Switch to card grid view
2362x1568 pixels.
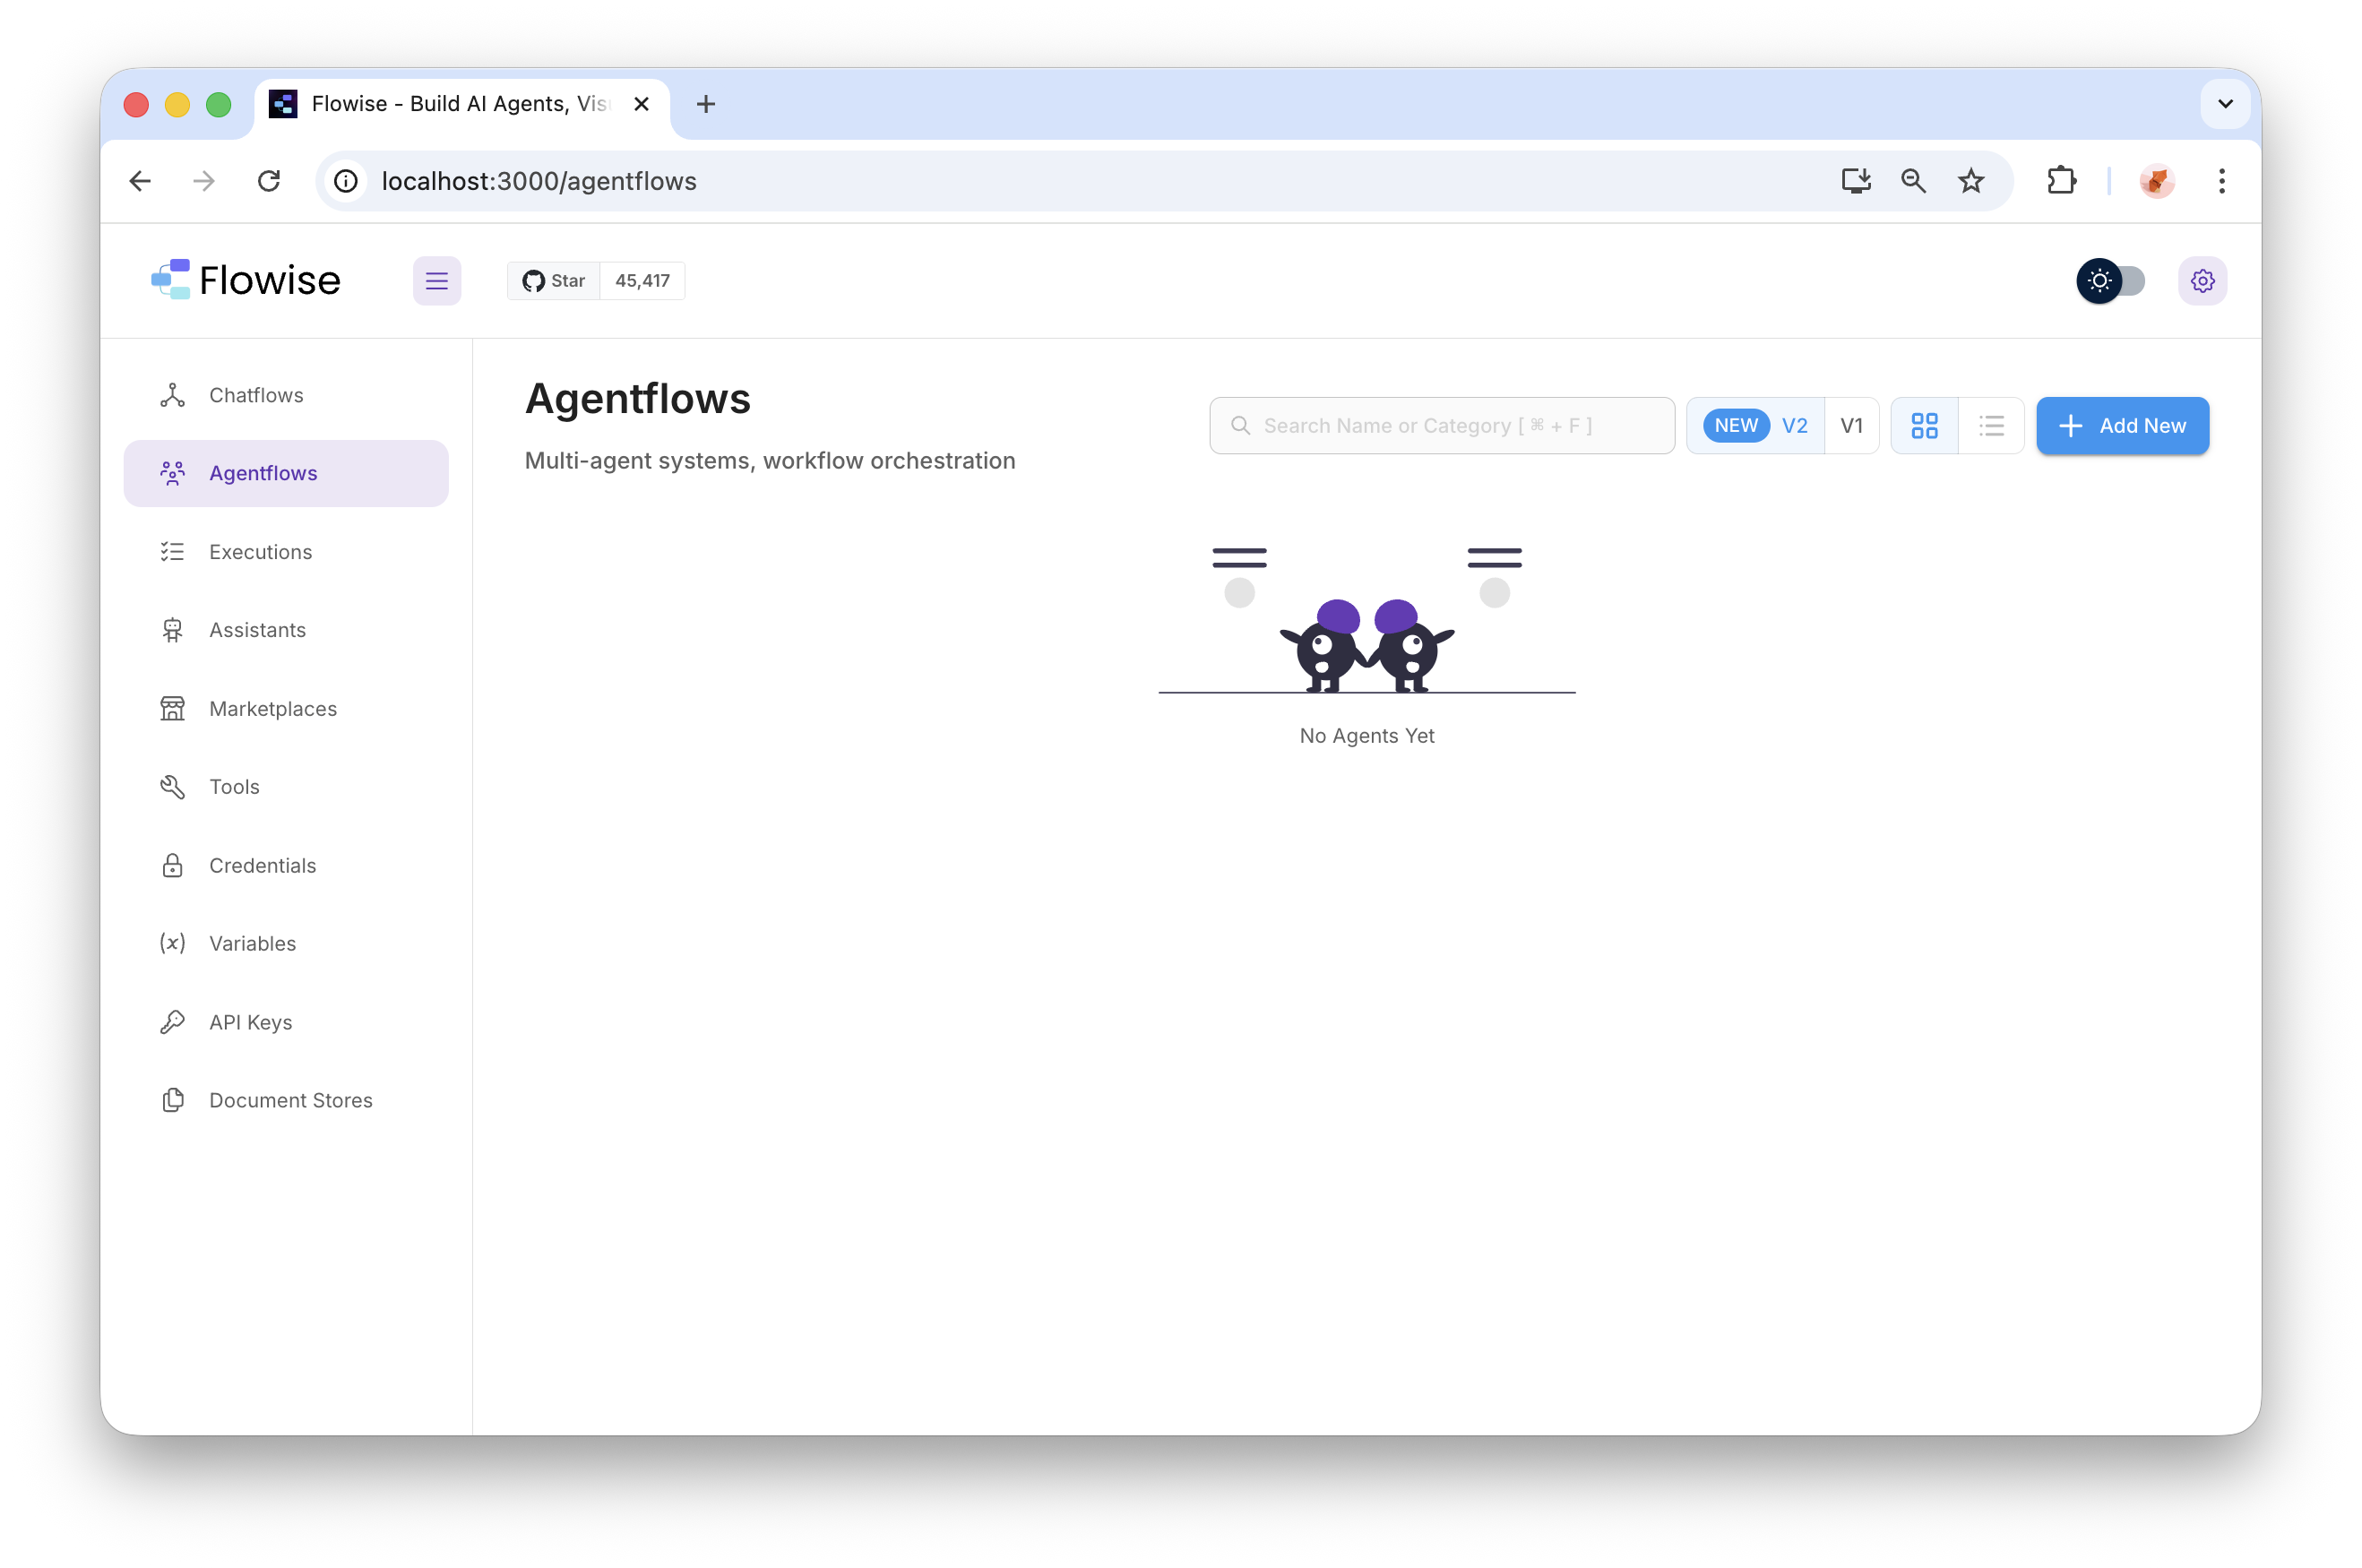coord(1923,426)
